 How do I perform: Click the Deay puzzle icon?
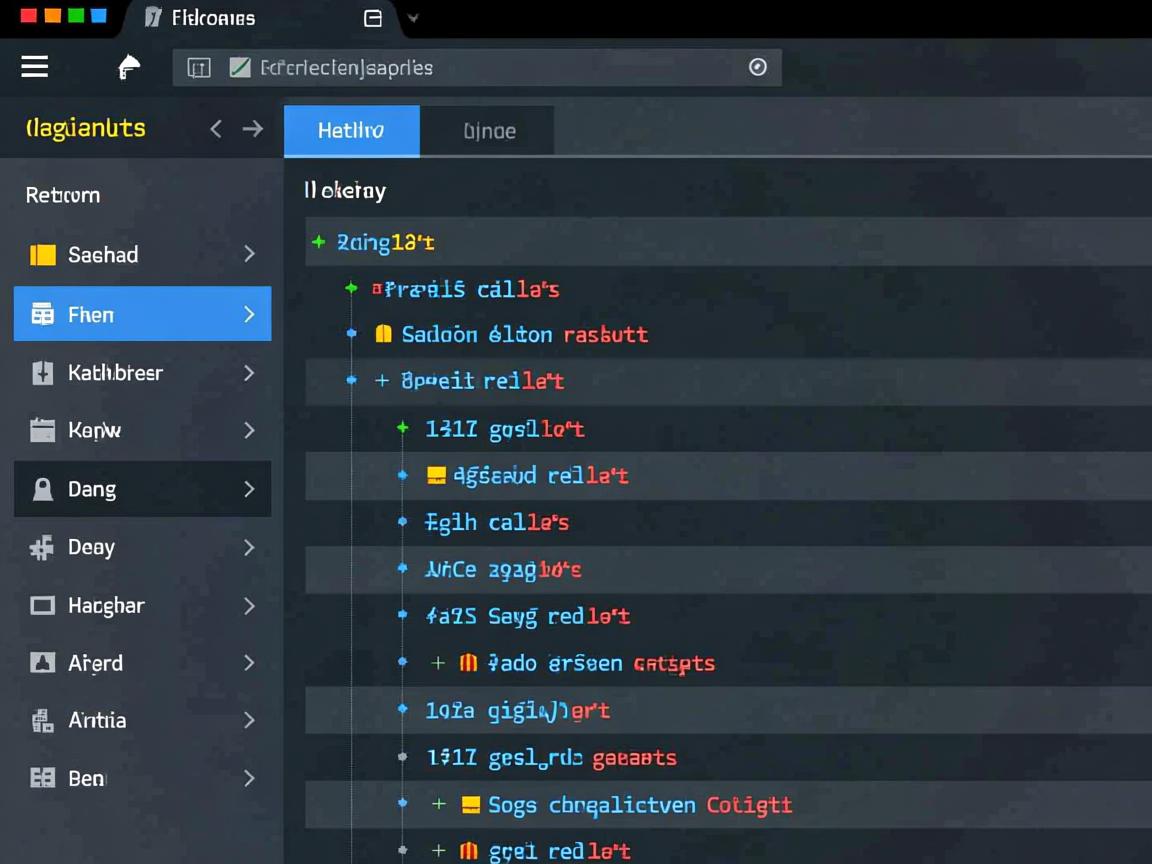42,548
